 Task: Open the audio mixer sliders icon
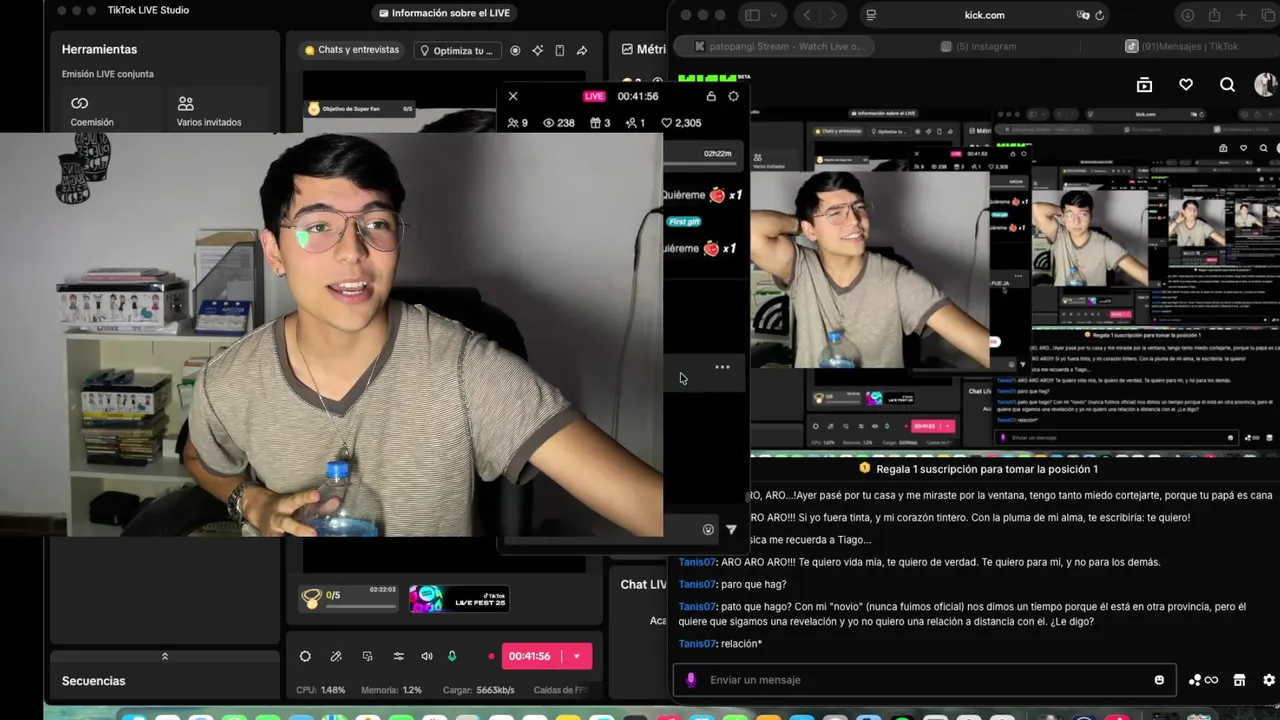pyautogui.click(x=398, y=656)
